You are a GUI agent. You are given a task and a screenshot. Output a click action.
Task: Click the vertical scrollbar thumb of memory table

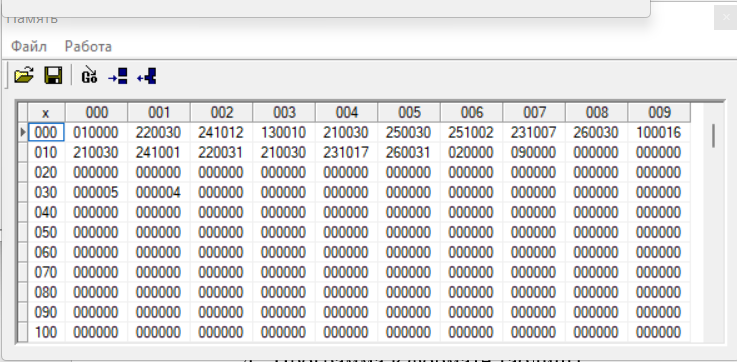[713, 135]
